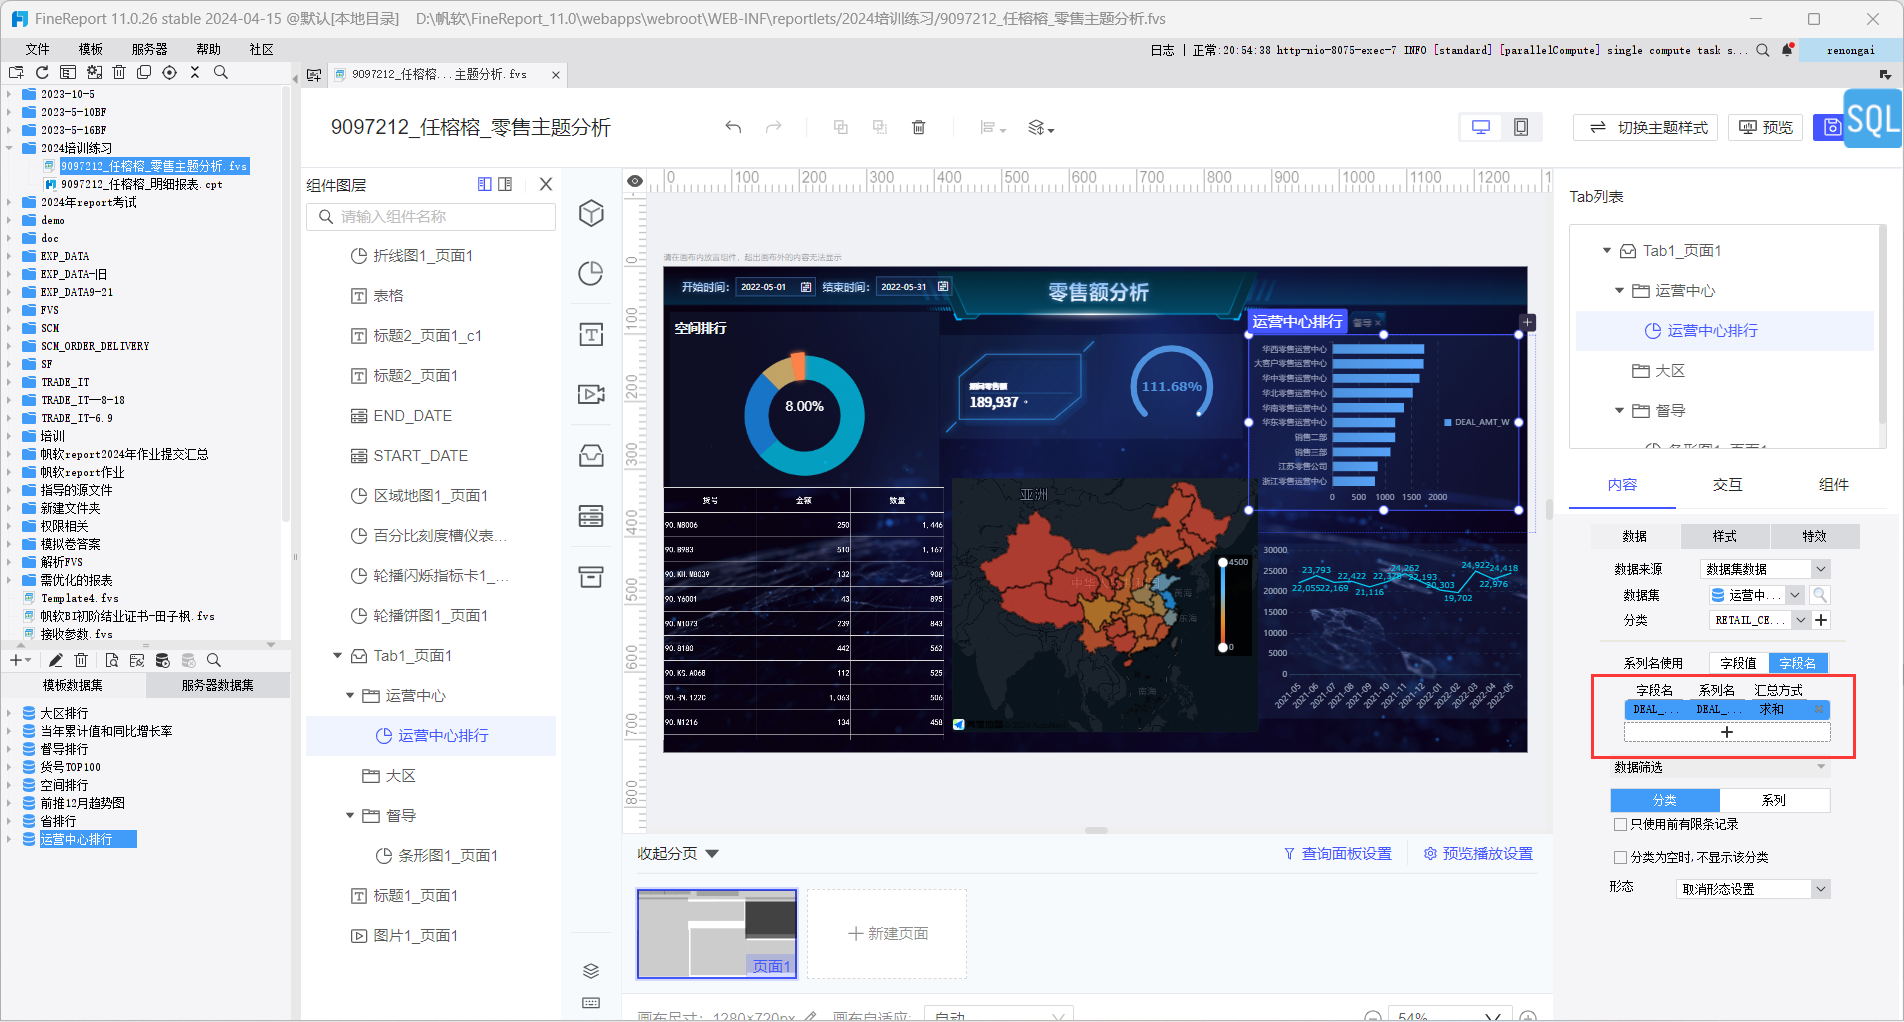Screen dimensions: 1904x1022
Task: Click the locate current file target icon
Action: [x=169, y=72]
